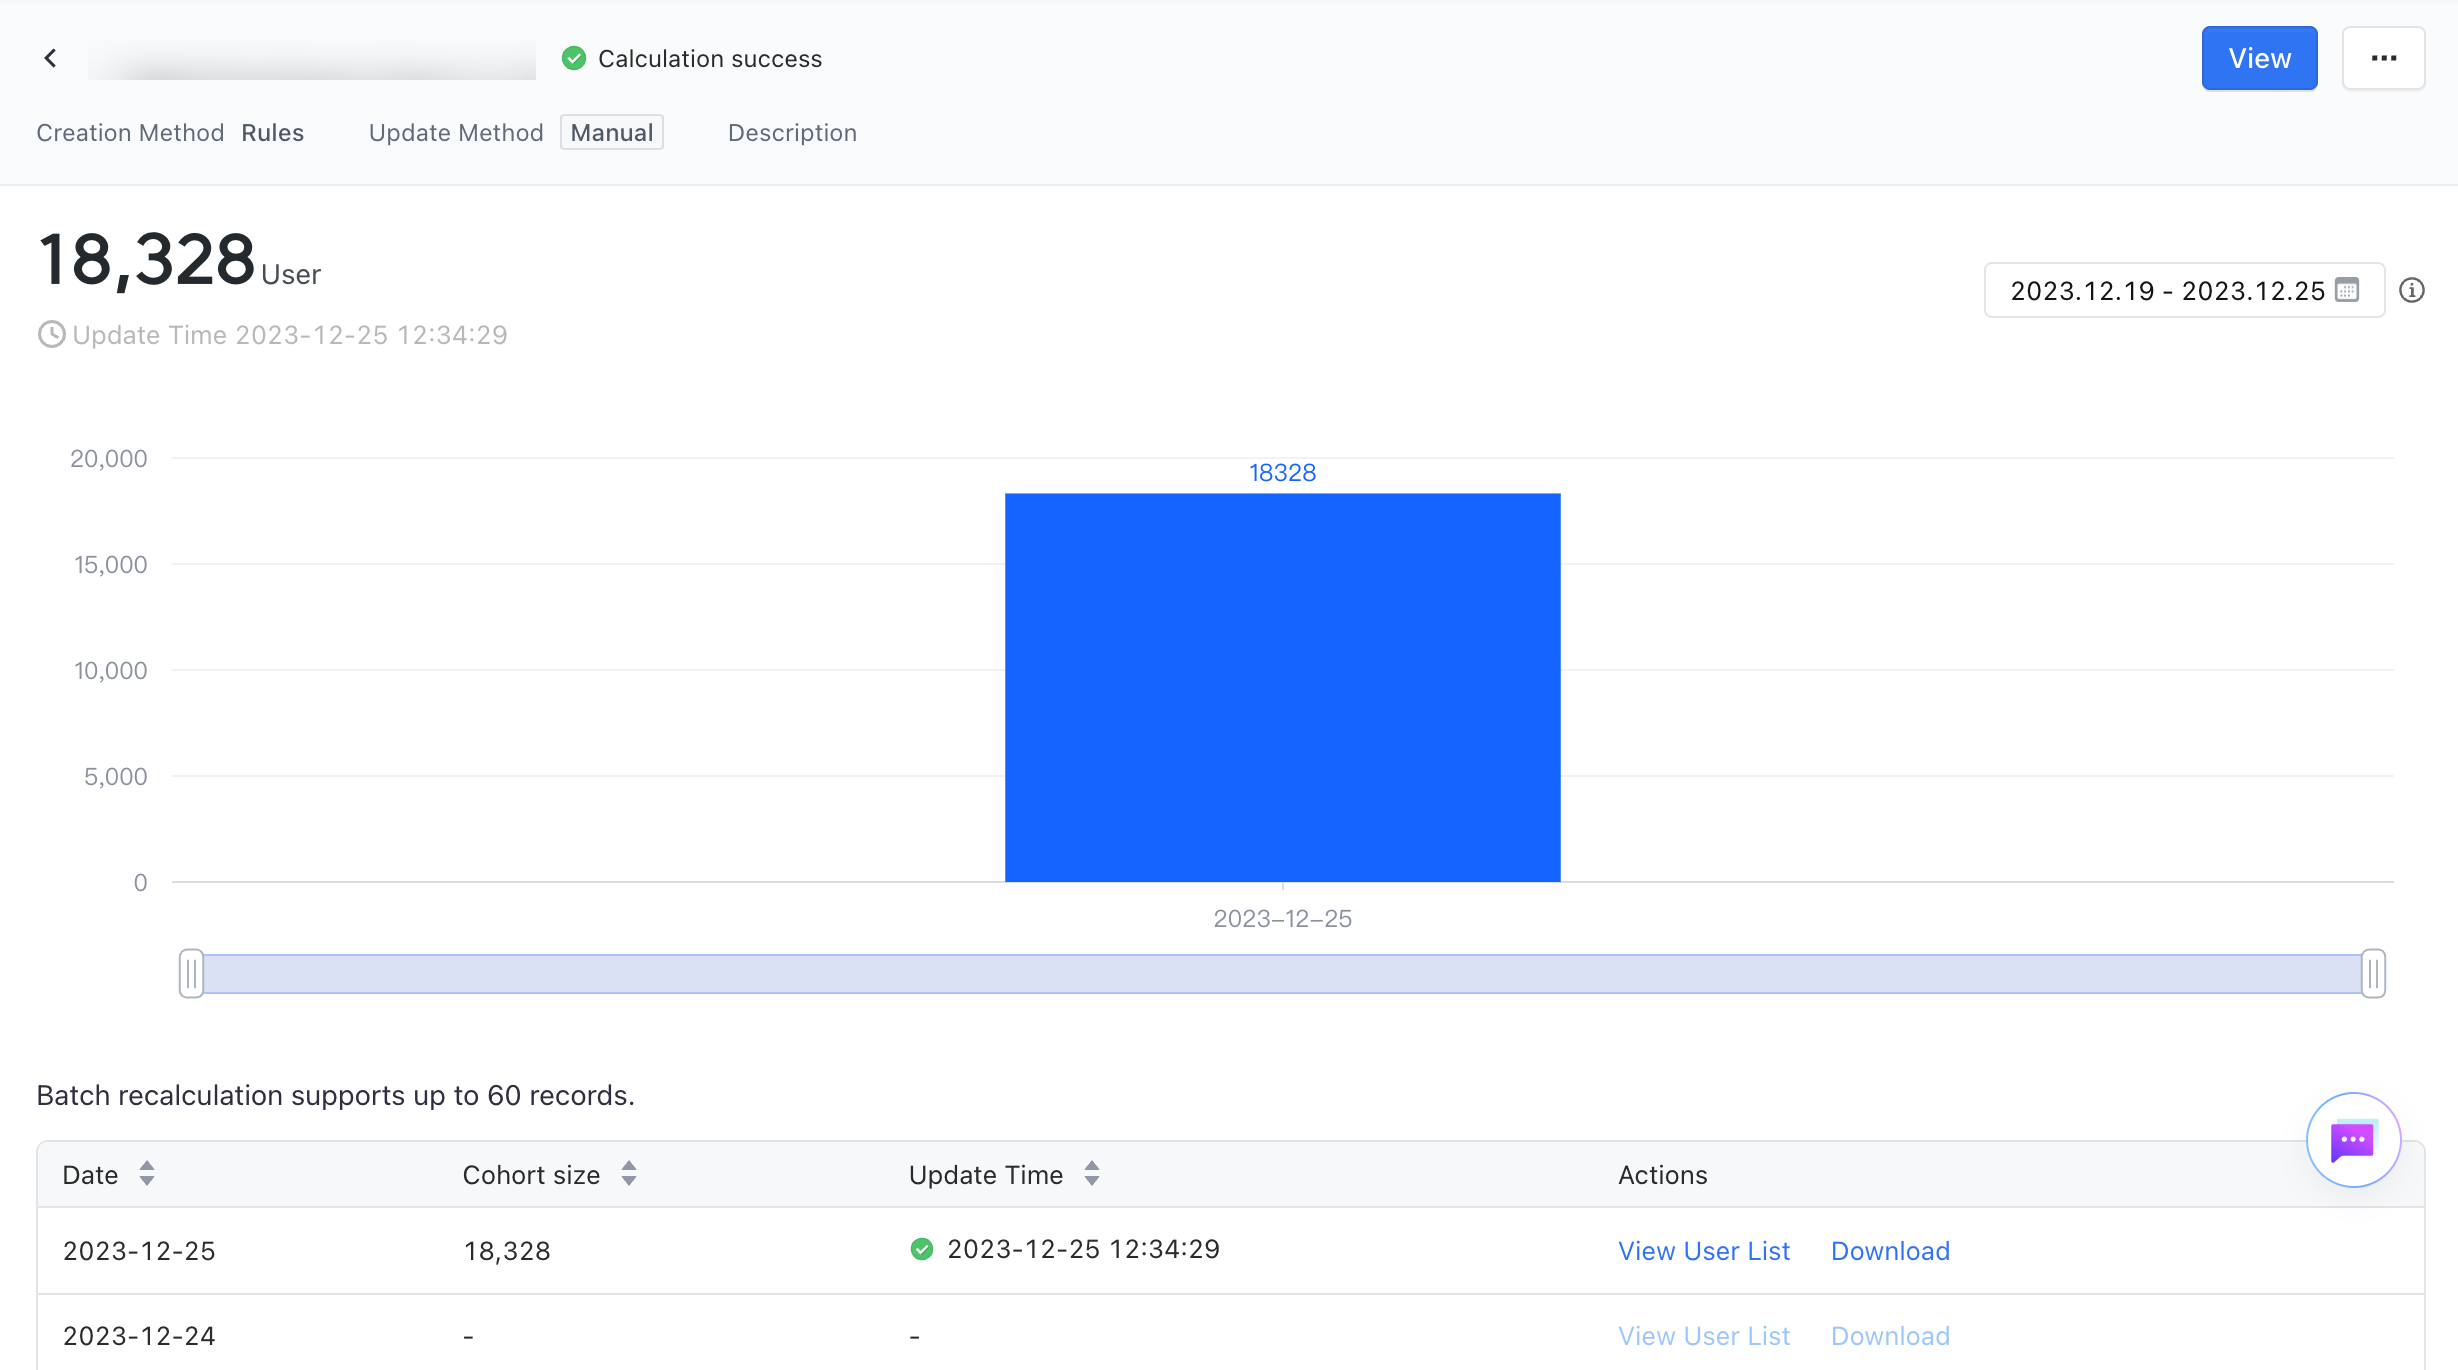Click the 18,328 cohort size cell

click(x=507, y=1251)
